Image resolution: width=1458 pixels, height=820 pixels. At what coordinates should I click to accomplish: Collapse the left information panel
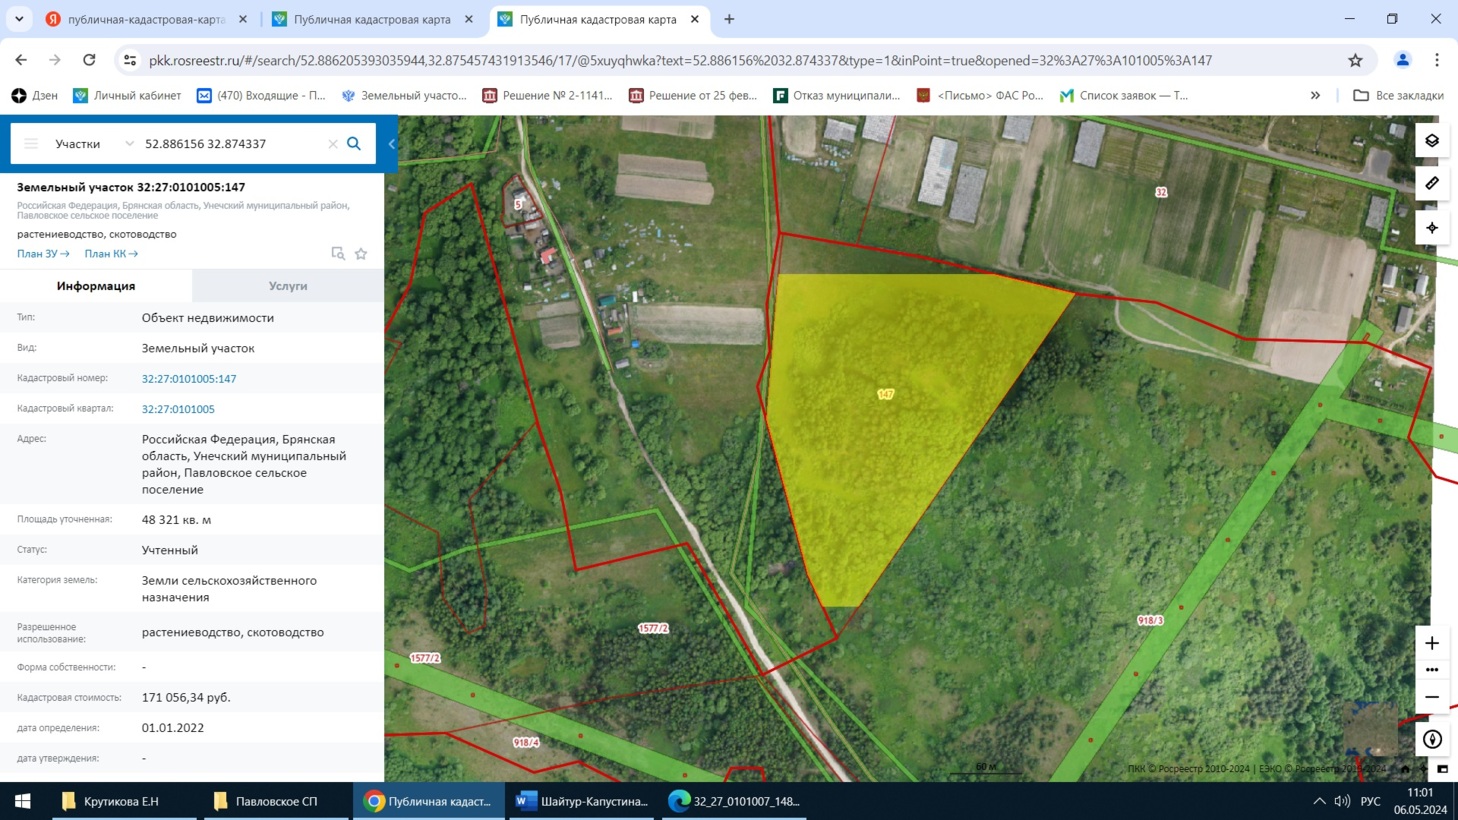click(x=391, y=144)
